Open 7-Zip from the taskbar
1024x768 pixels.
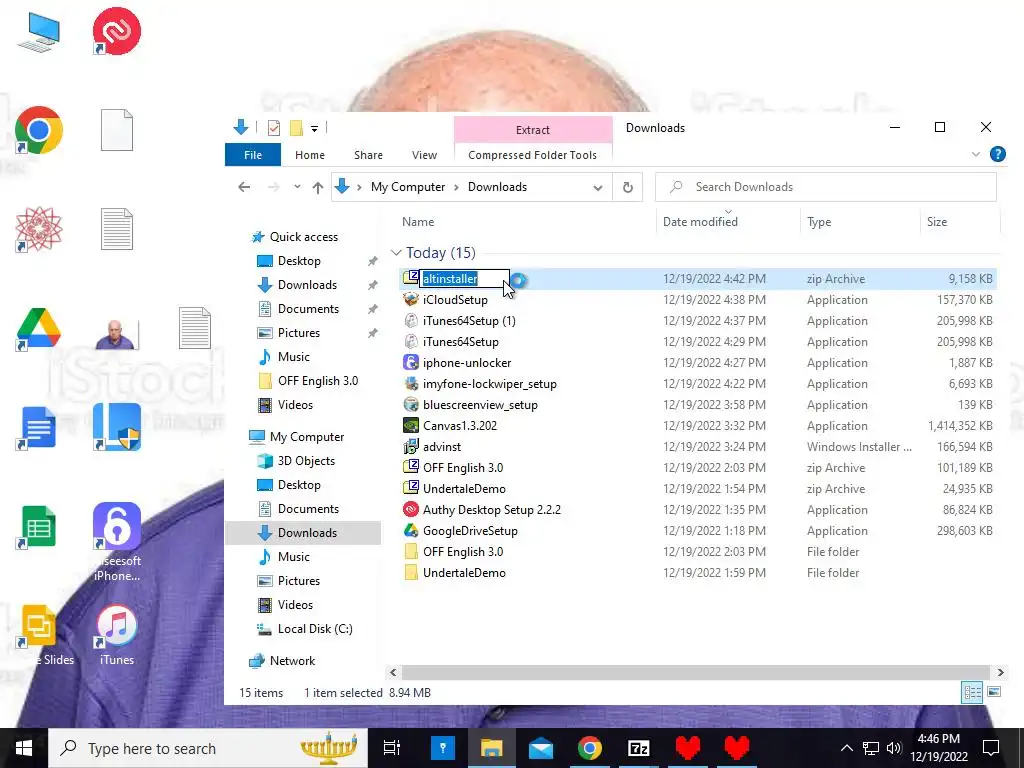(x=638, y=748)
